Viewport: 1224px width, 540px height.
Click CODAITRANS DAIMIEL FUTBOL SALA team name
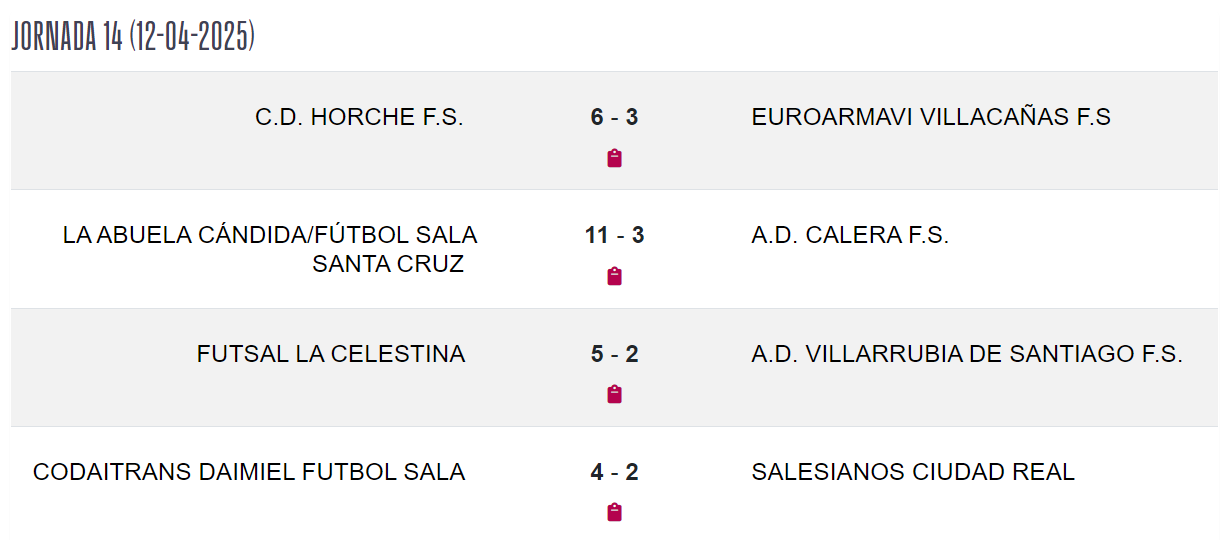(x=249, y=472)
